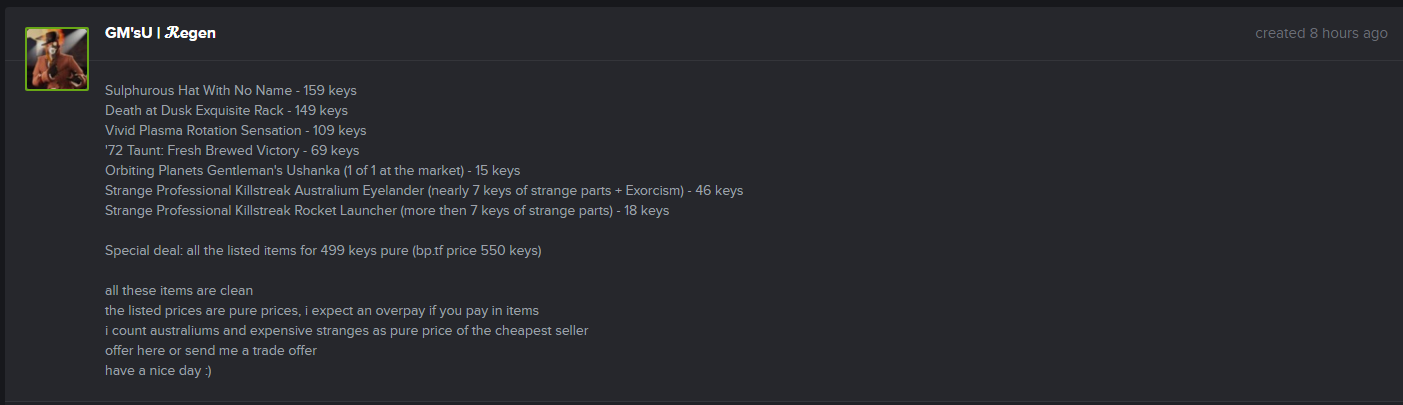Click the 'have a nice day :)' line
The image size is (1403, 405).
click(158, 371)
